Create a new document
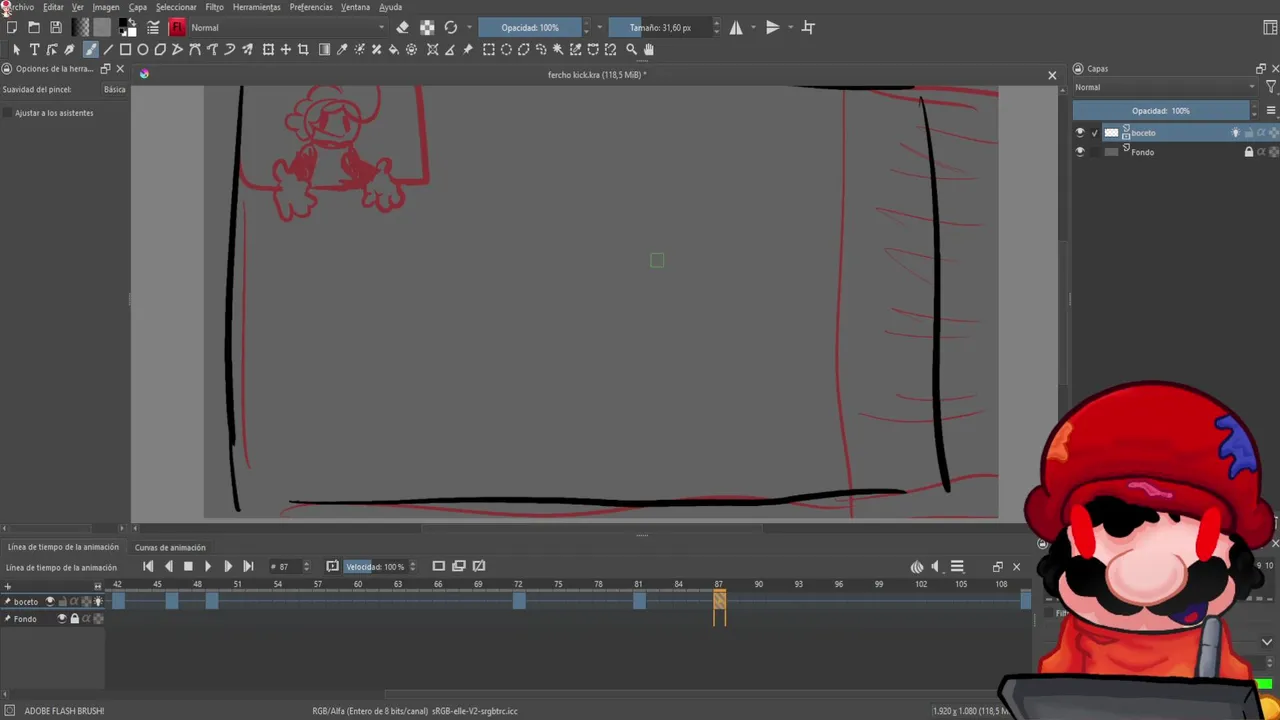The width and height of the screenshot is (1280, 720). (x=12, y=27)
